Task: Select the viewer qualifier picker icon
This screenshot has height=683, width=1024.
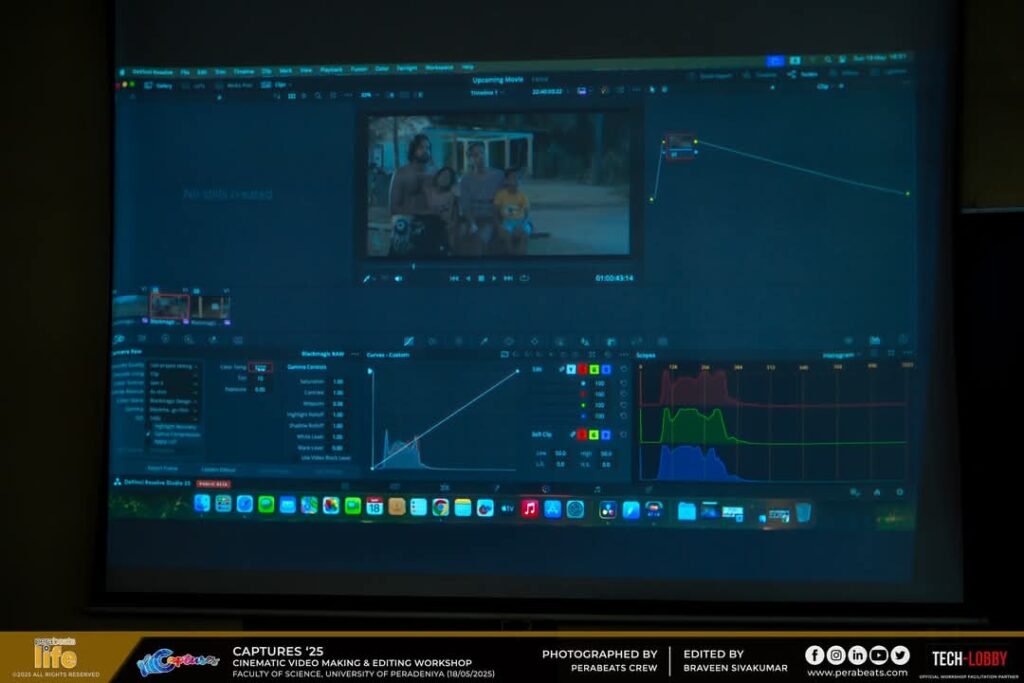Action: (366, 278)
